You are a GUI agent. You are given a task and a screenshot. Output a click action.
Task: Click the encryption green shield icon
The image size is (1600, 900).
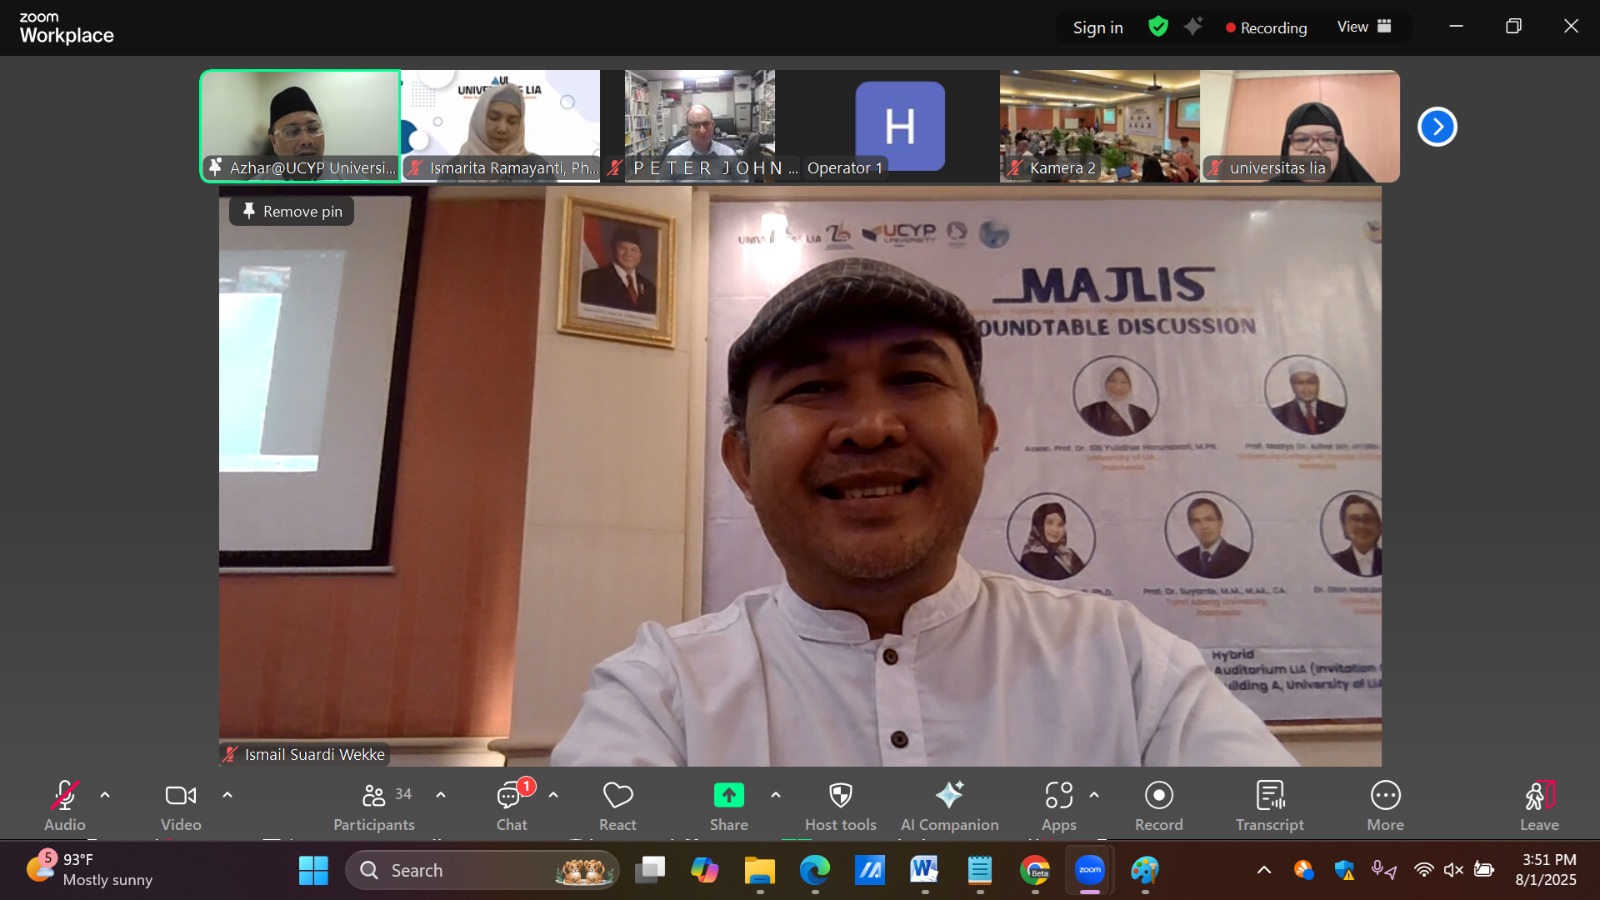coord(1158,27)
